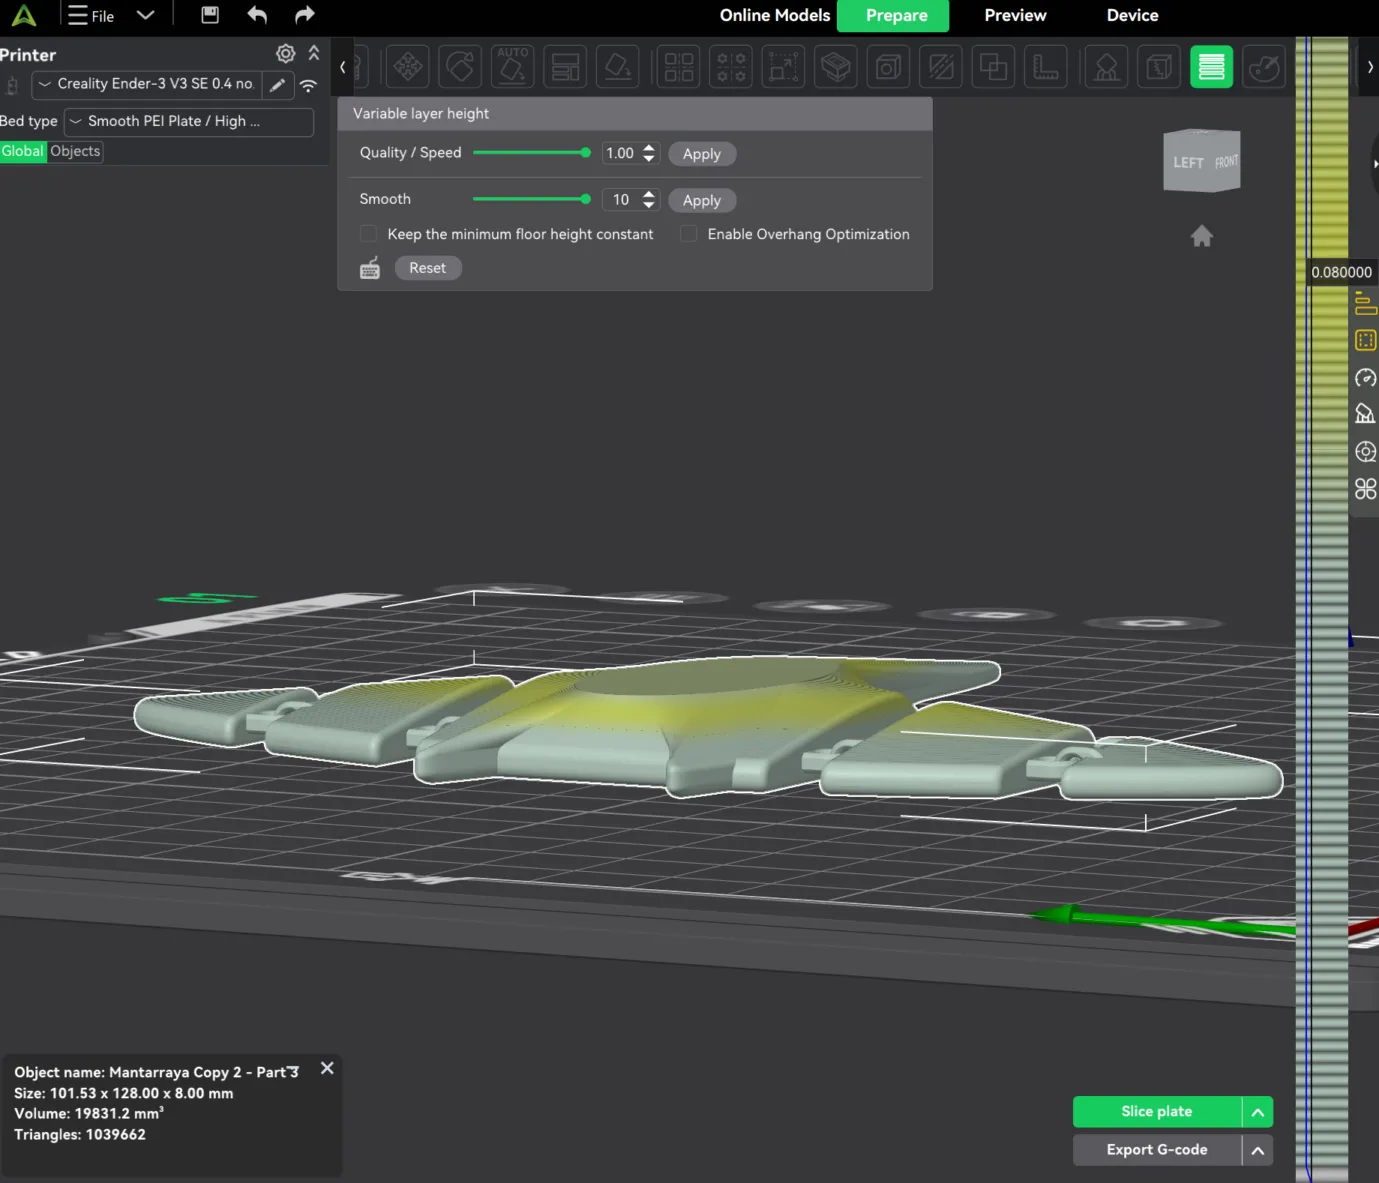1379x1183 pixels.
Task: Toggle the Variable layer height tool
Action: [1212, 67]
